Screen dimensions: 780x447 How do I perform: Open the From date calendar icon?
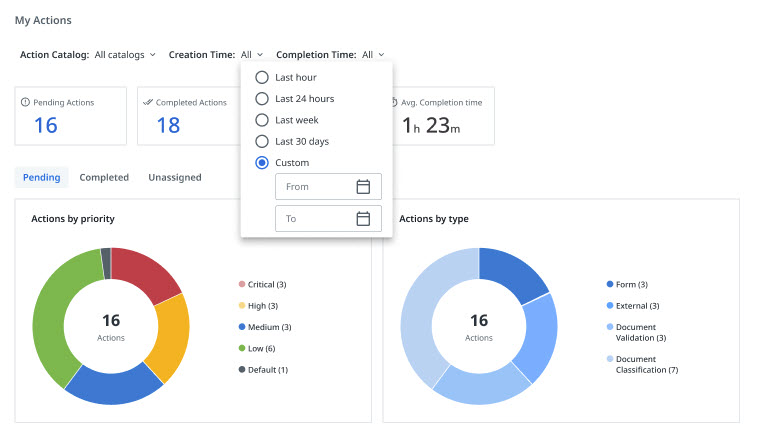[x=363, y=186]
